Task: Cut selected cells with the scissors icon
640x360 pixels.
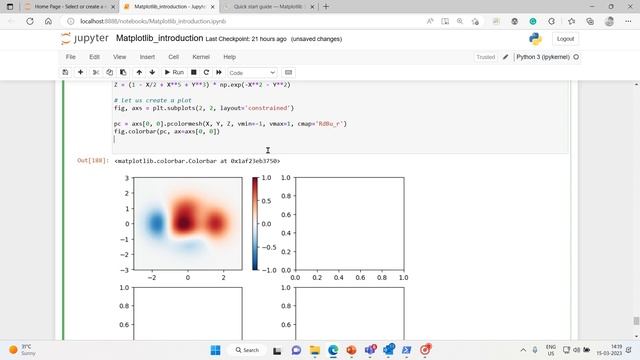Action: point(96,72)
